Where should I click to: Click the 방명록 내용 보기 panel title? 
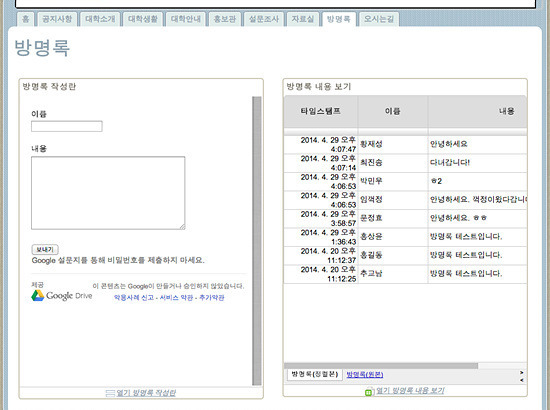point(318,86)
